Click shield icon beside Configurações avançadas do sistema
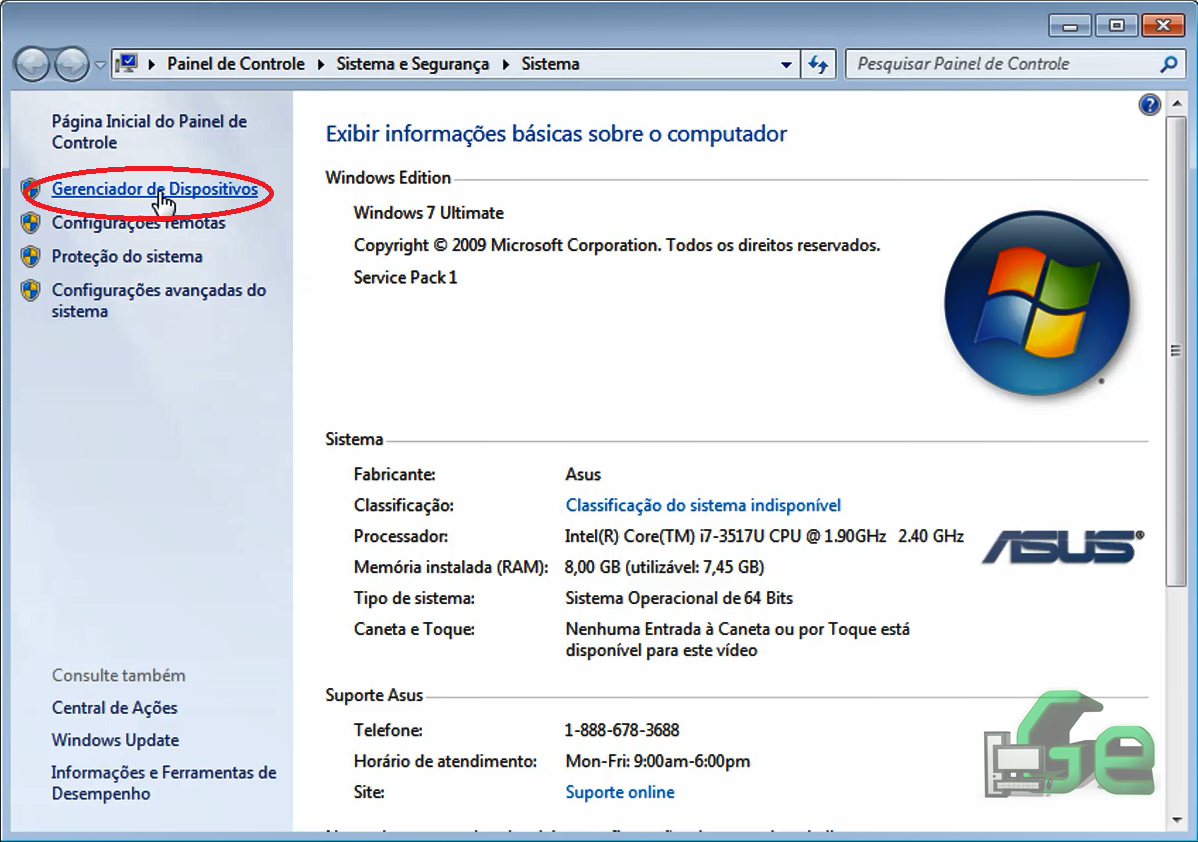The image size is (1198, 842). click(31, 290)
